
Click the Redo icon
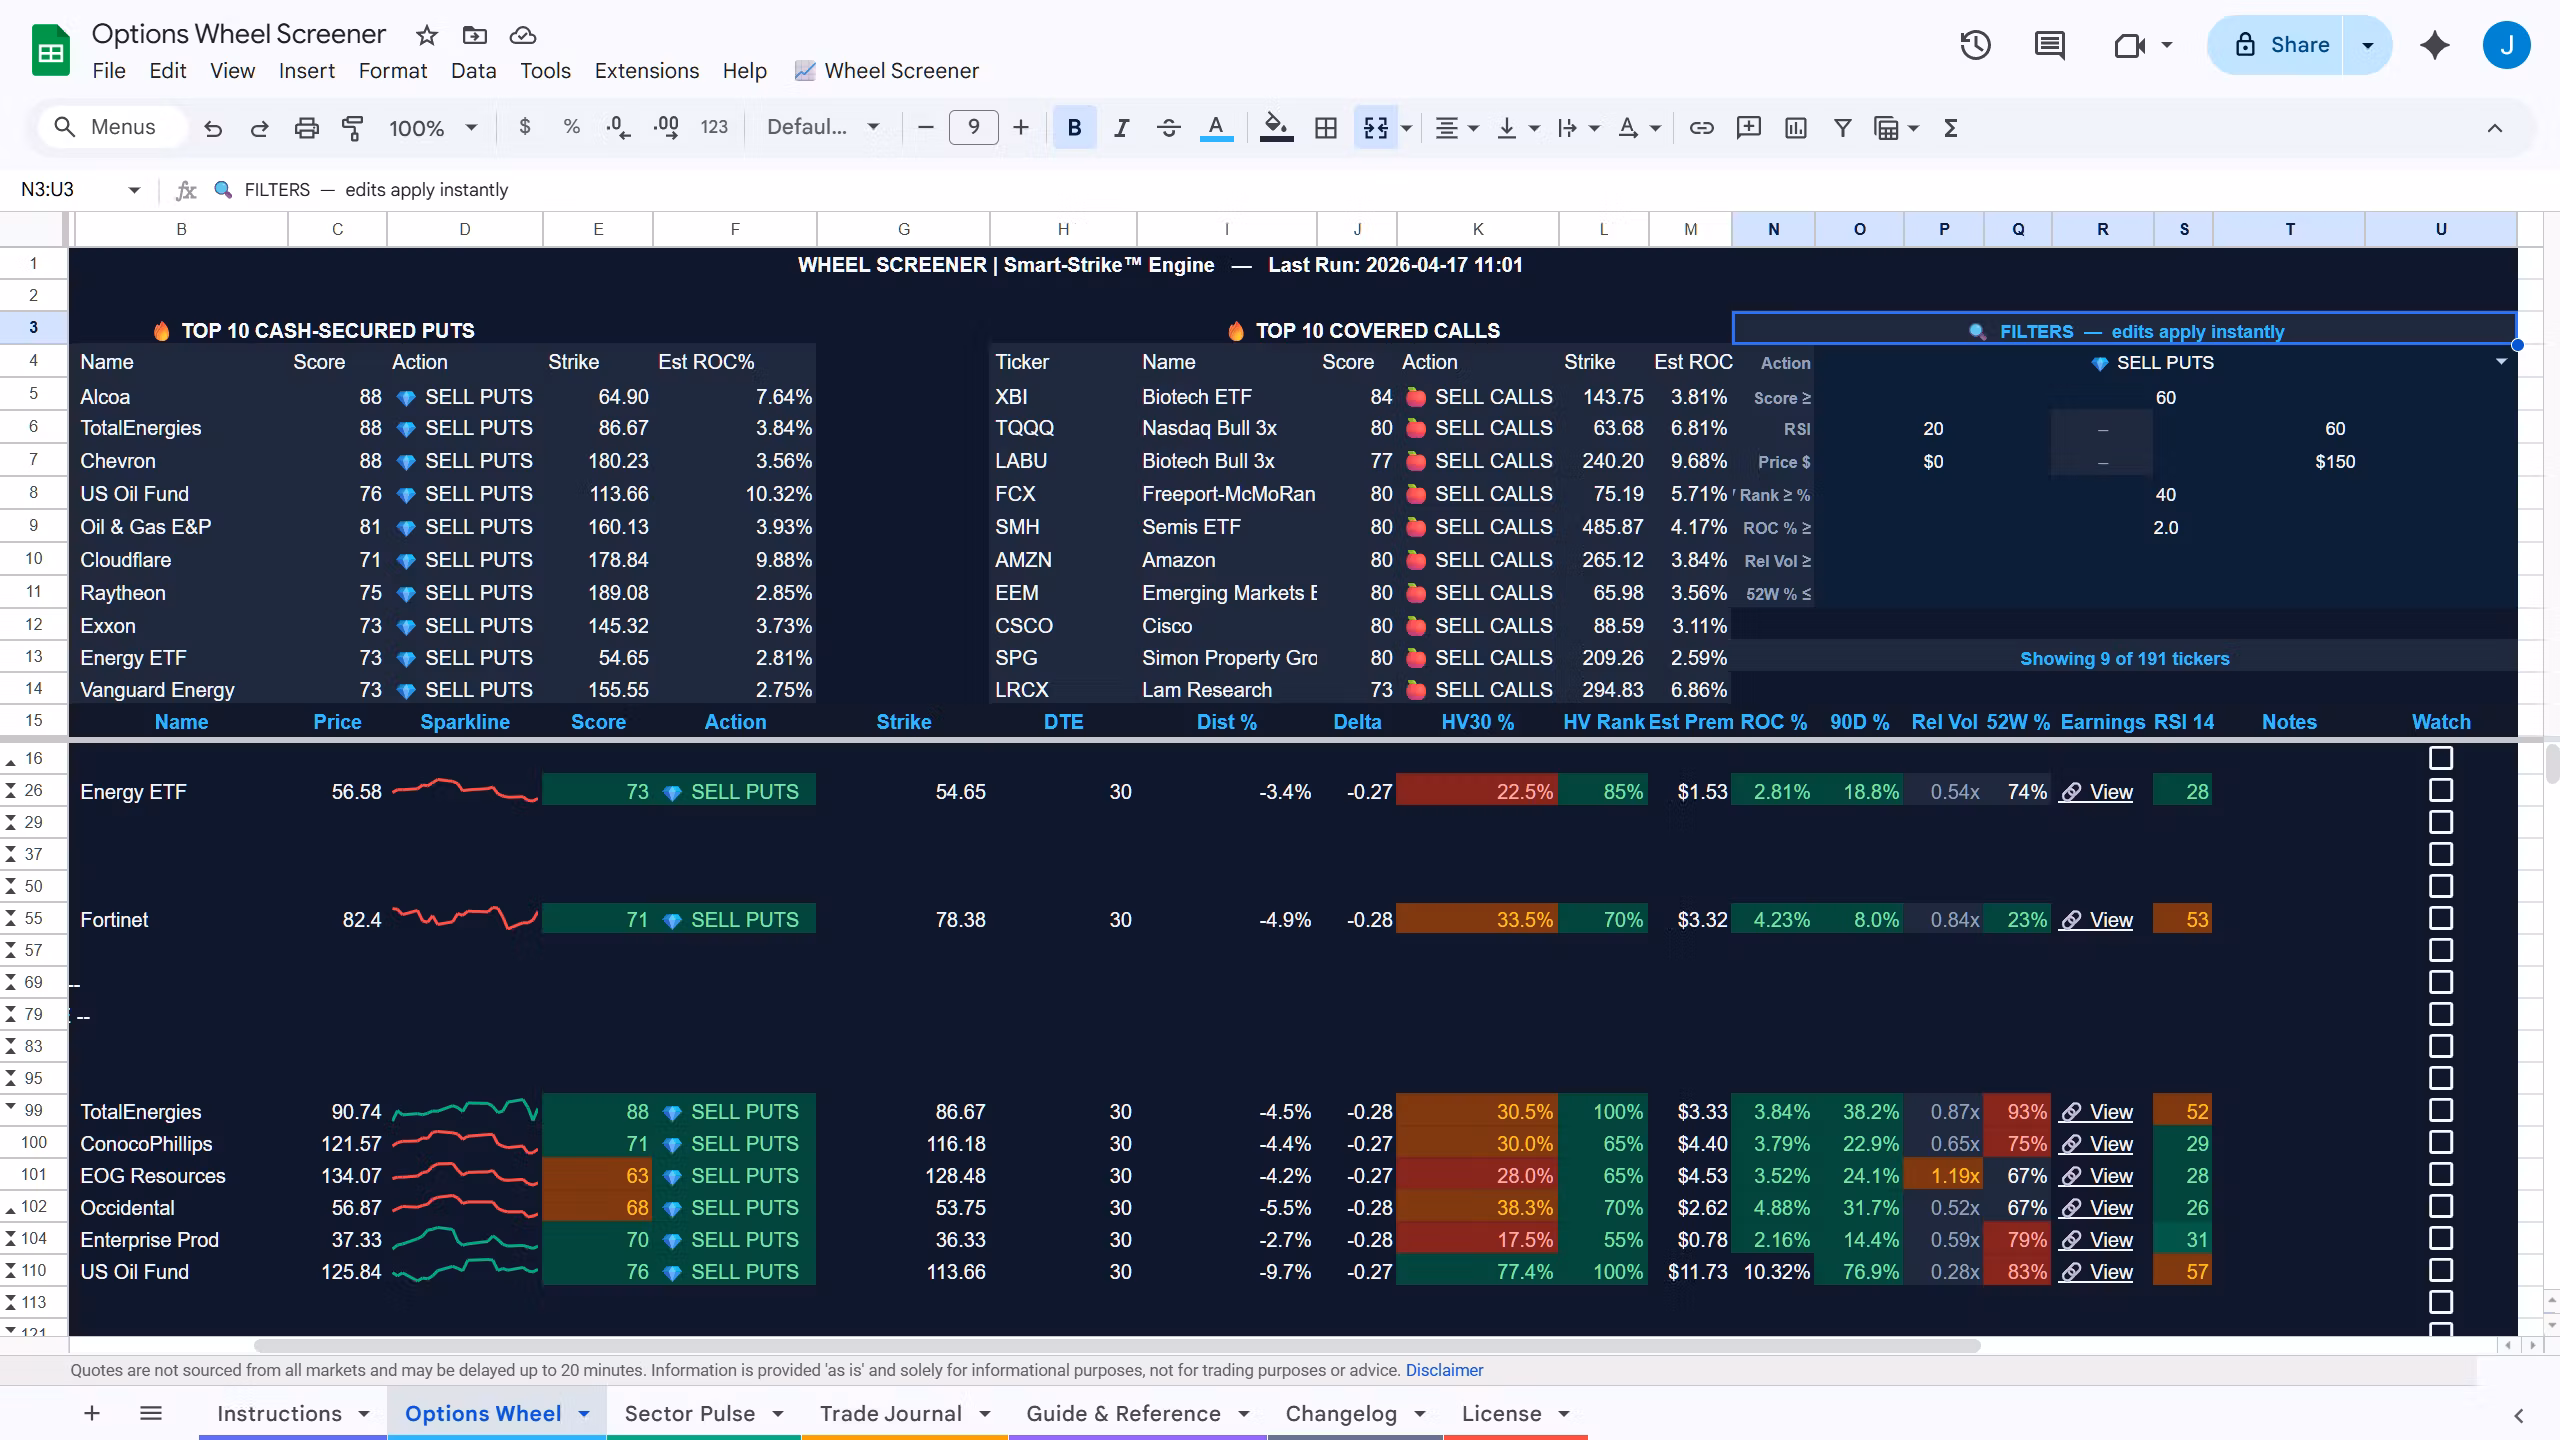(259, 128)
